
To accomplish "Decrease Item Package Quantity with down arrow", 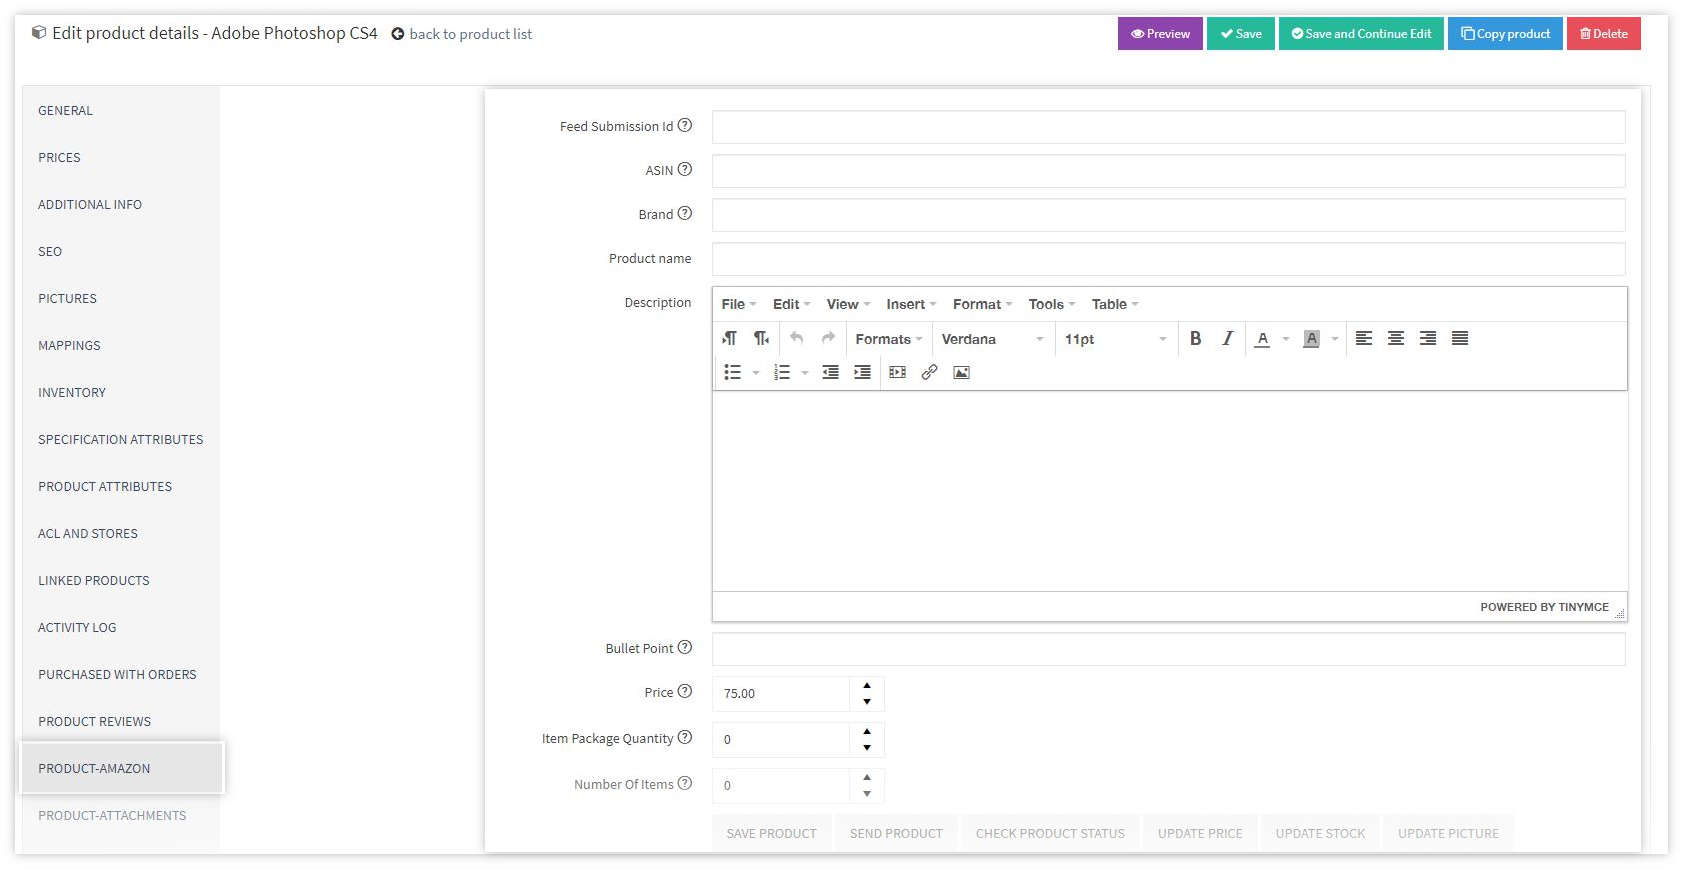I will coord(867,748).
